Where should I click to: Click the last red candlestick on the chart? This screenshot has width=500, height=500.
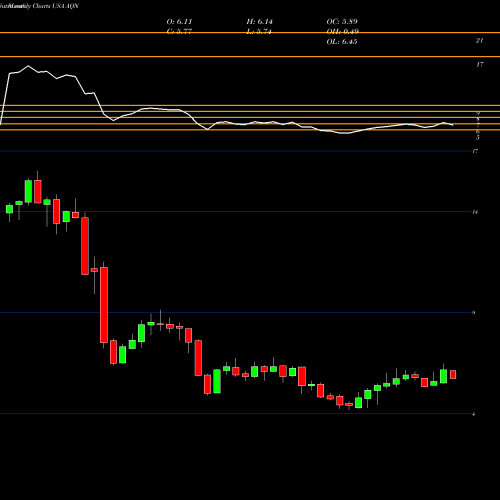[453, 374]
